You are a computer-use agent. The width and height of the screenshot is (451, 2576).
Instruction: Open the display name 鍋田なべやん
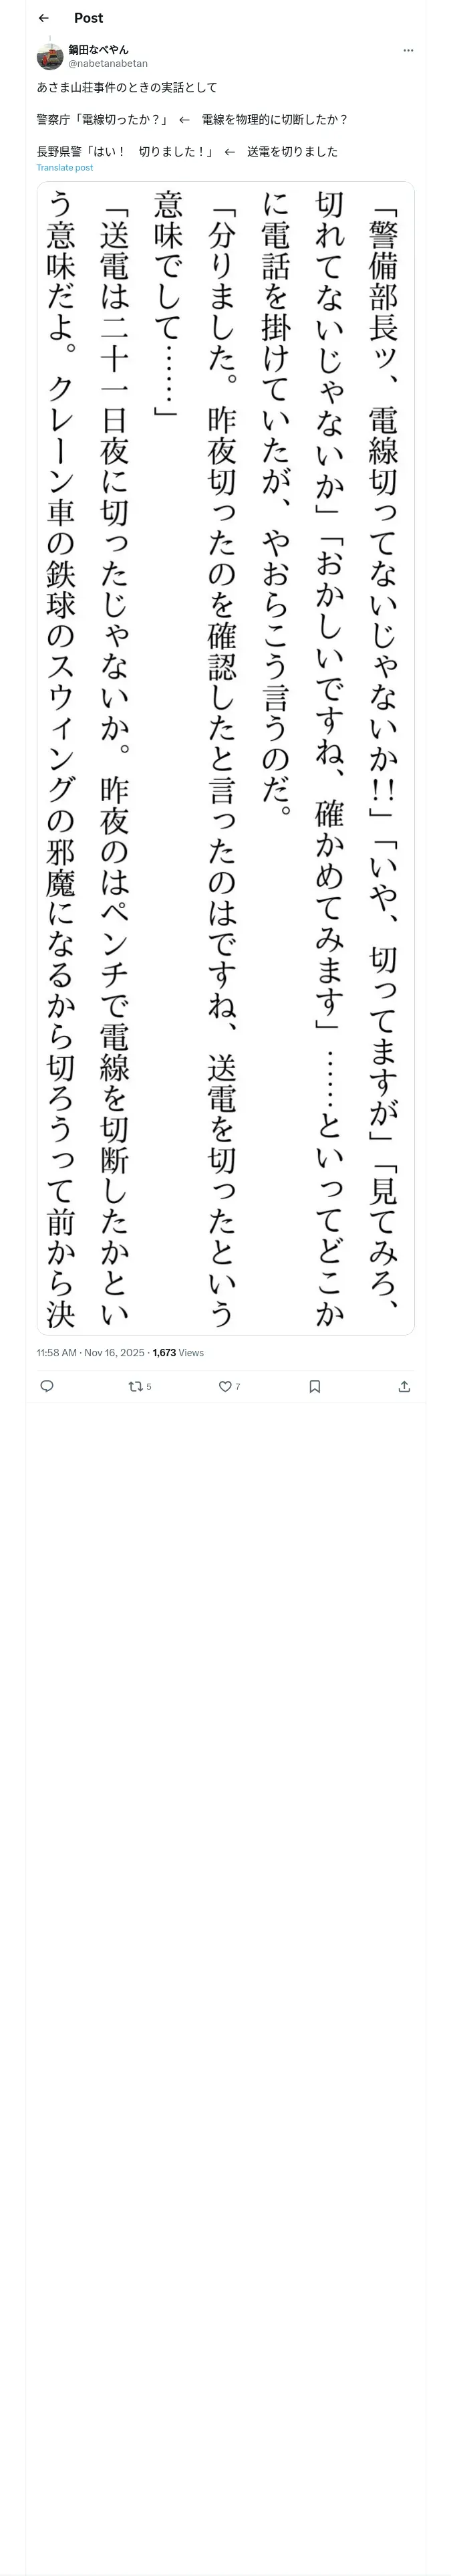tap(98, 49)
